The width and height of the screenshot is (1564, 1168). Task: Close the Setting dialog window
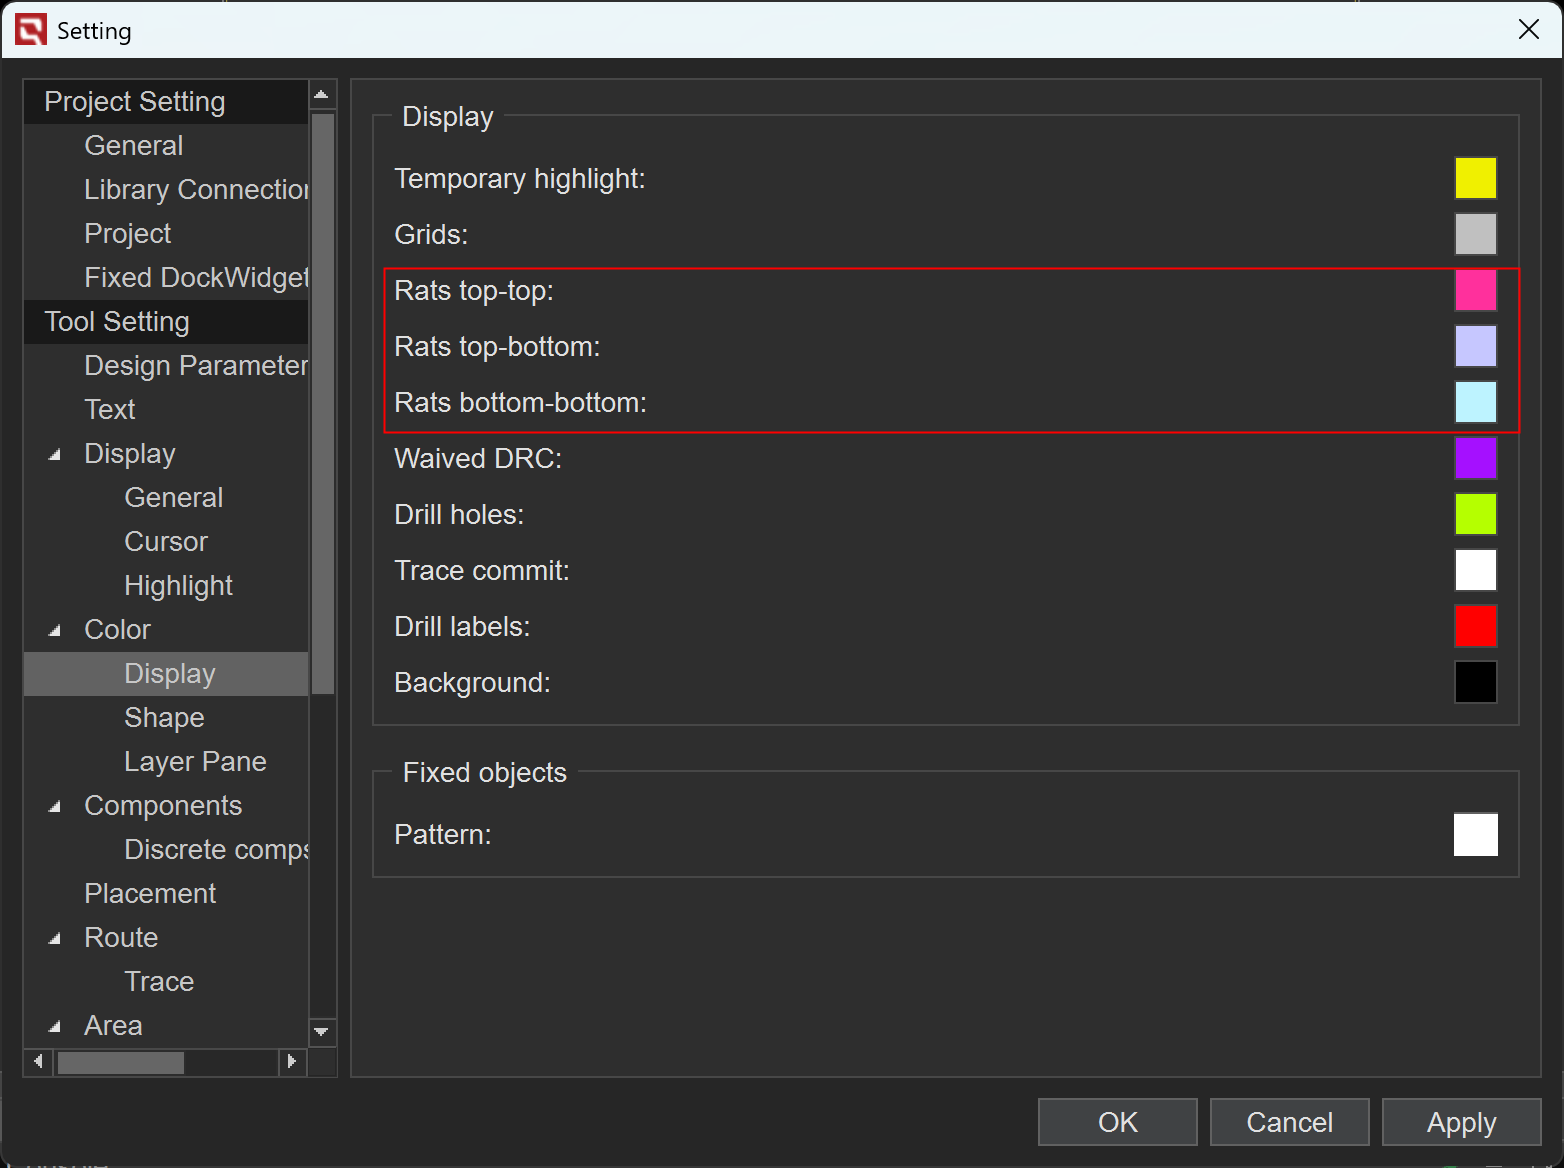[x=1528, y=30]
